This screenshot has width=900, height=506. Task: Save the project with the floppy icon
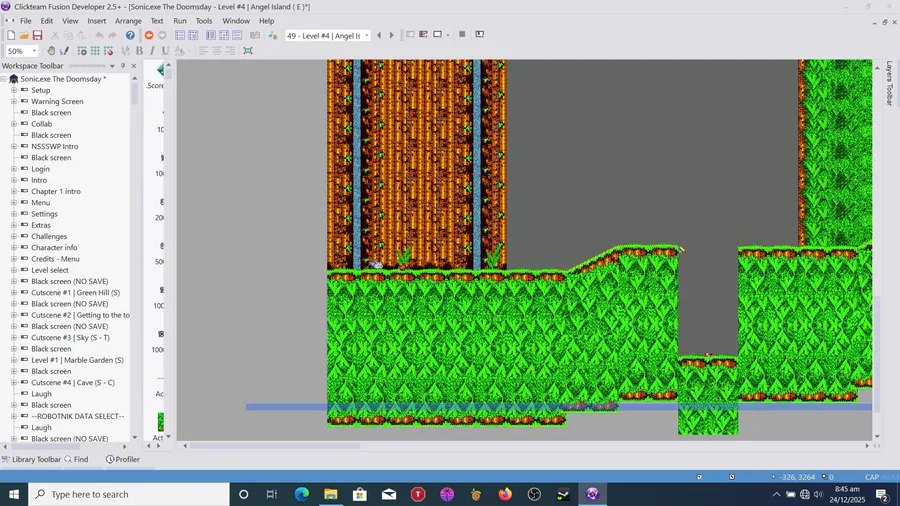coord(37,36)
